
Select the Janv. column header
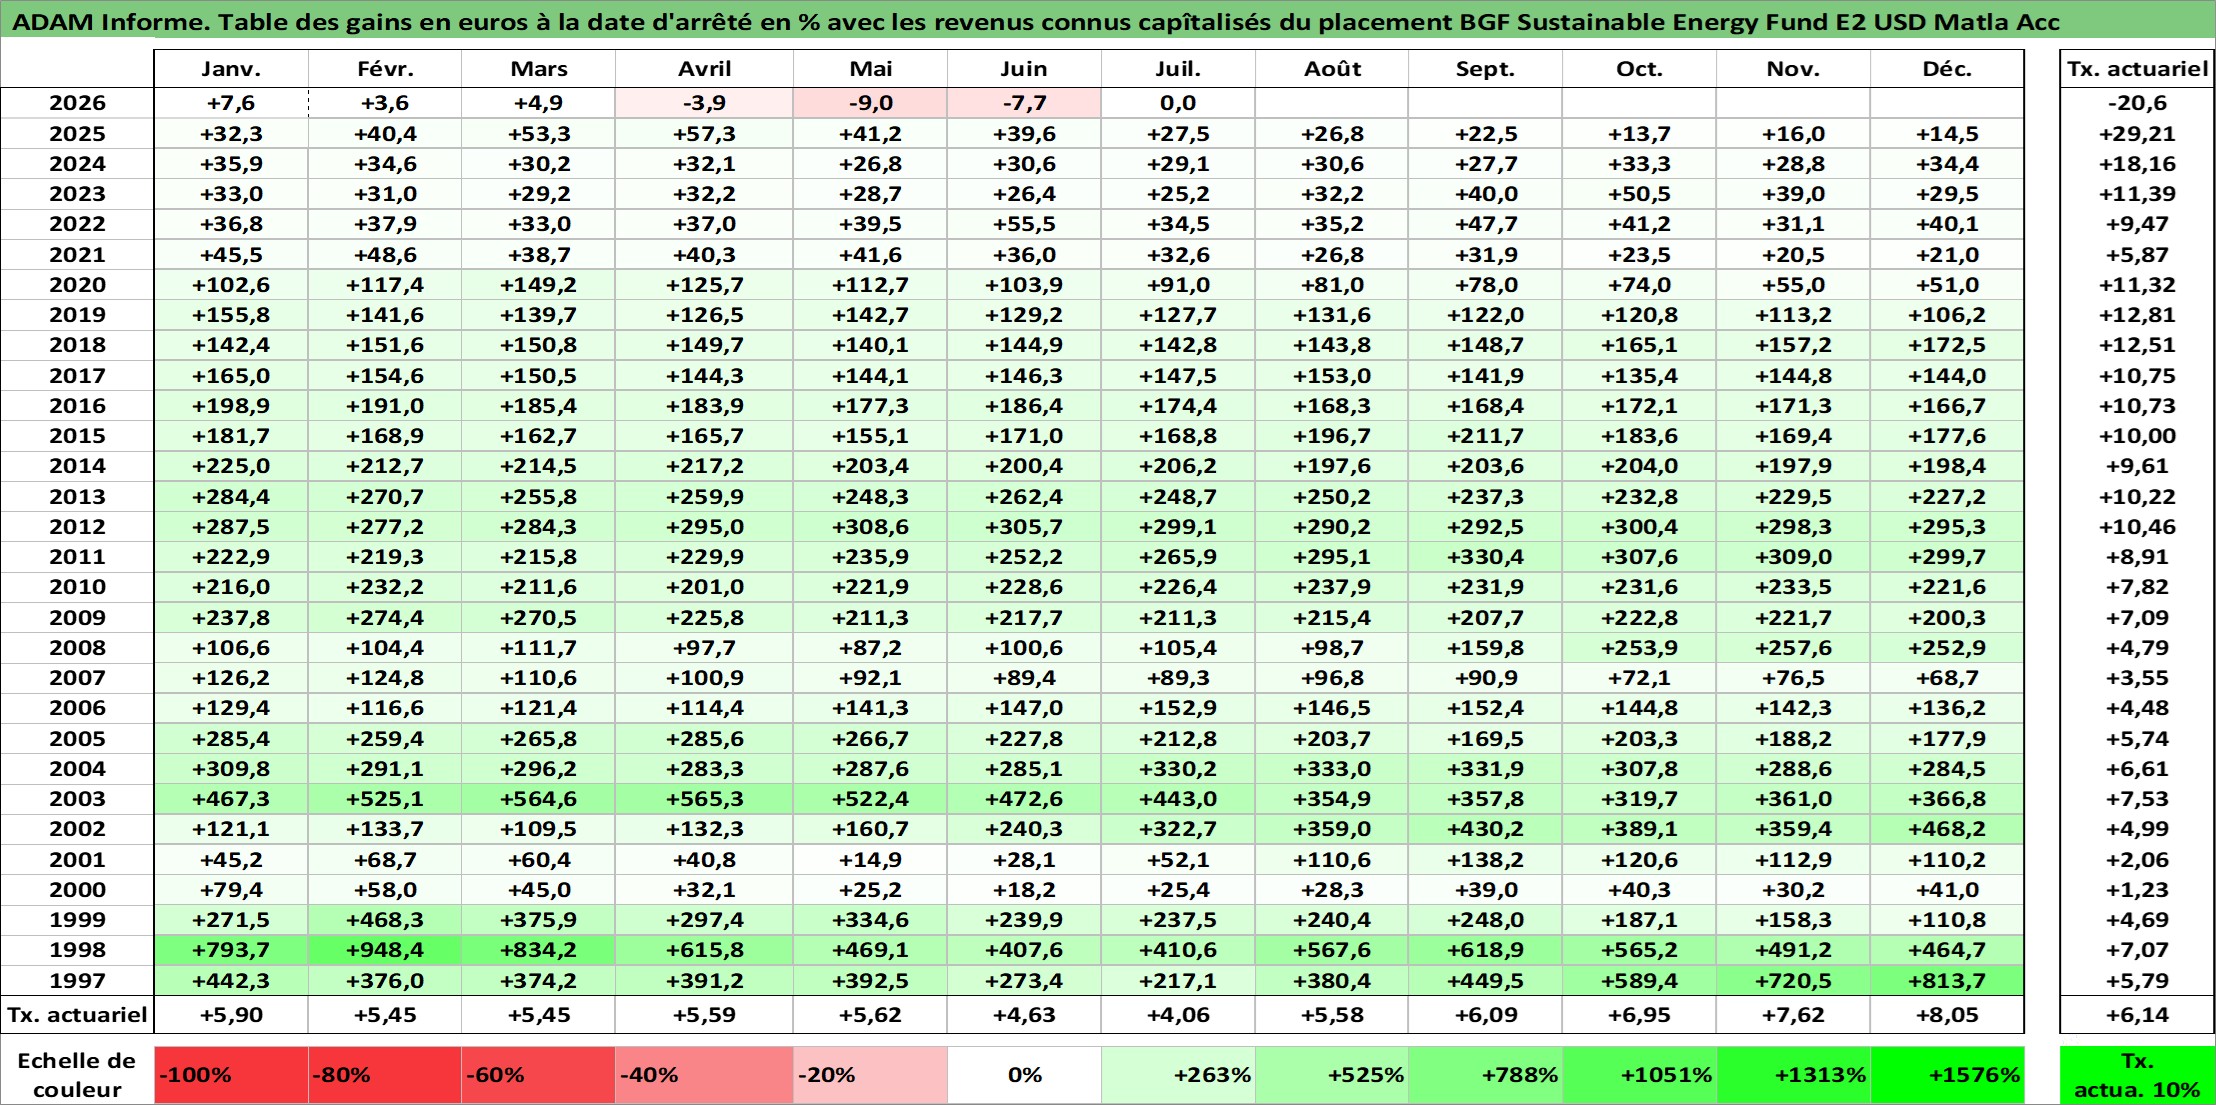231,69
